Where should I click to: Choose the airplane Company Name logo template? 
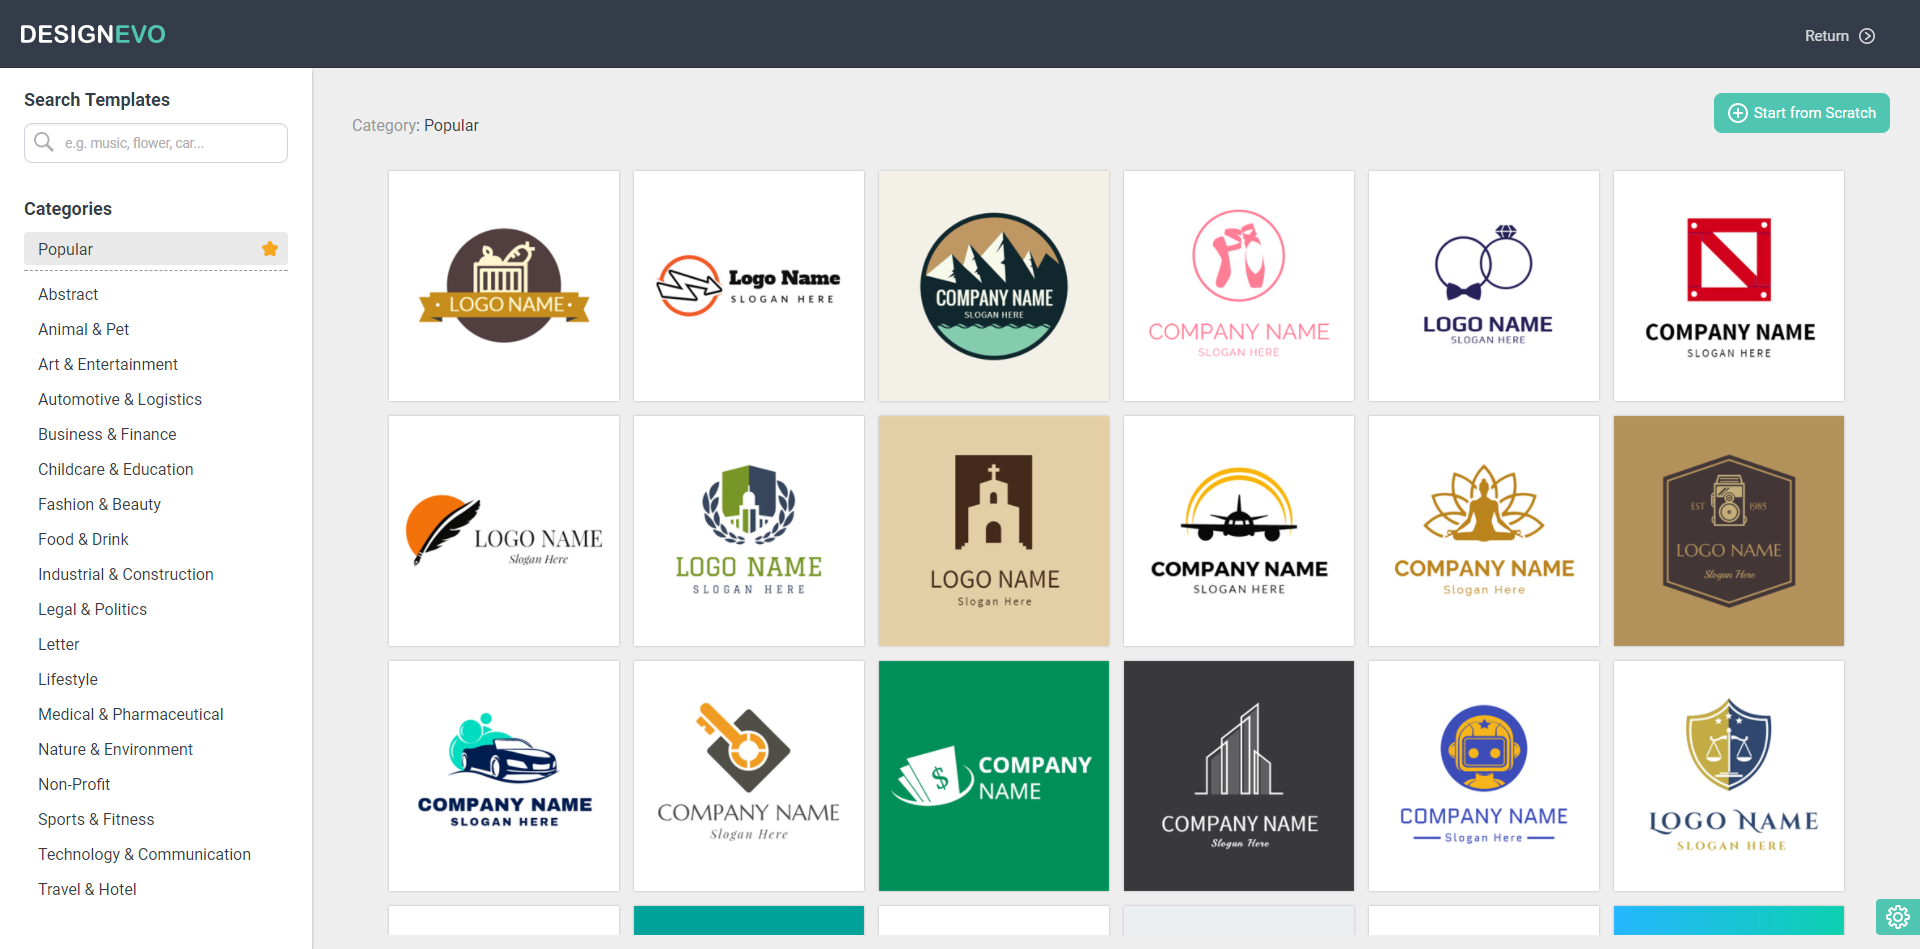point(1239,531)
